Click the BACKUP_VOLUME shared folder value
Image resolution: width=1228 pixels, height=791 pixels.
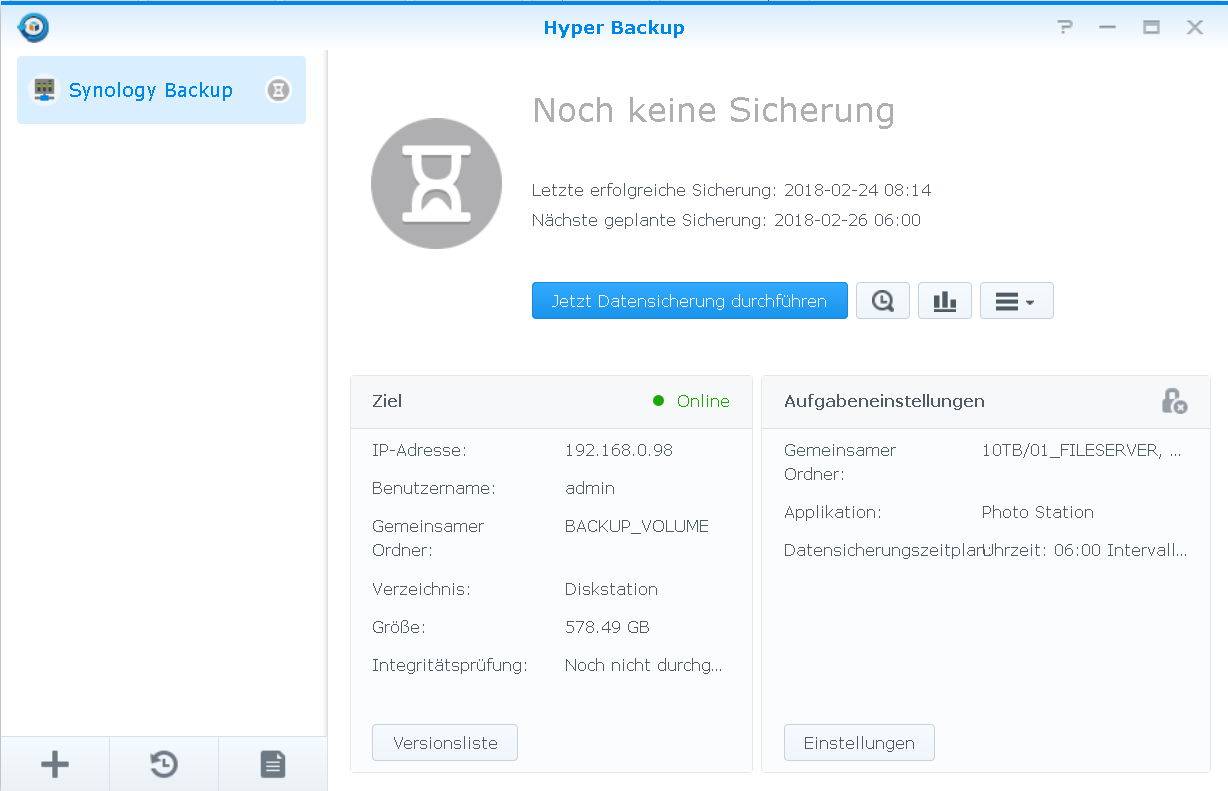(x=637, y=526)
